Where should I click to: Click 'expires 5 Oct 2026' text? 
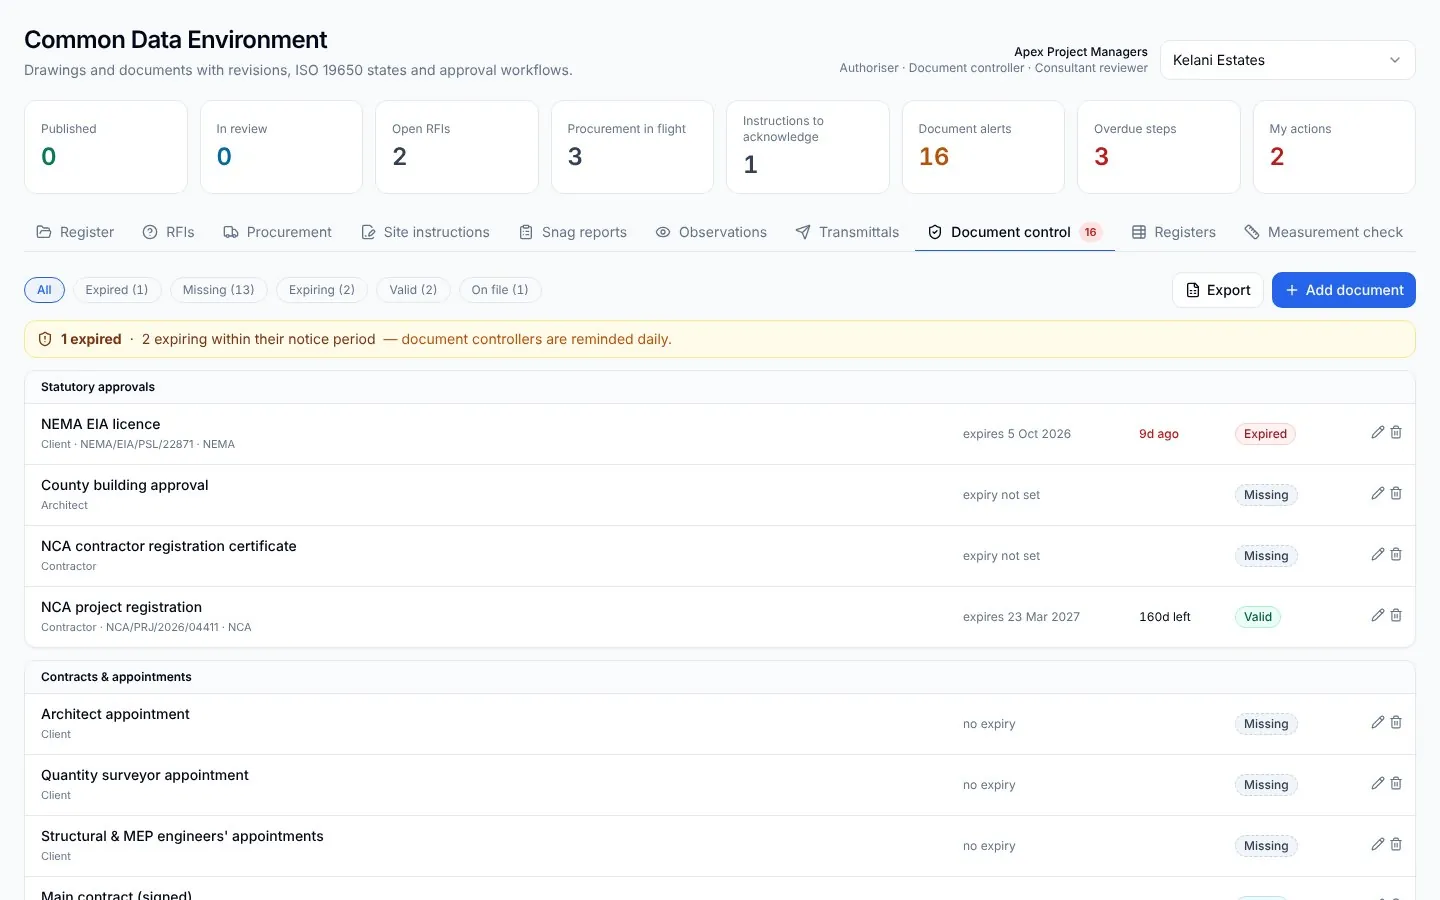click(1017, 434)
